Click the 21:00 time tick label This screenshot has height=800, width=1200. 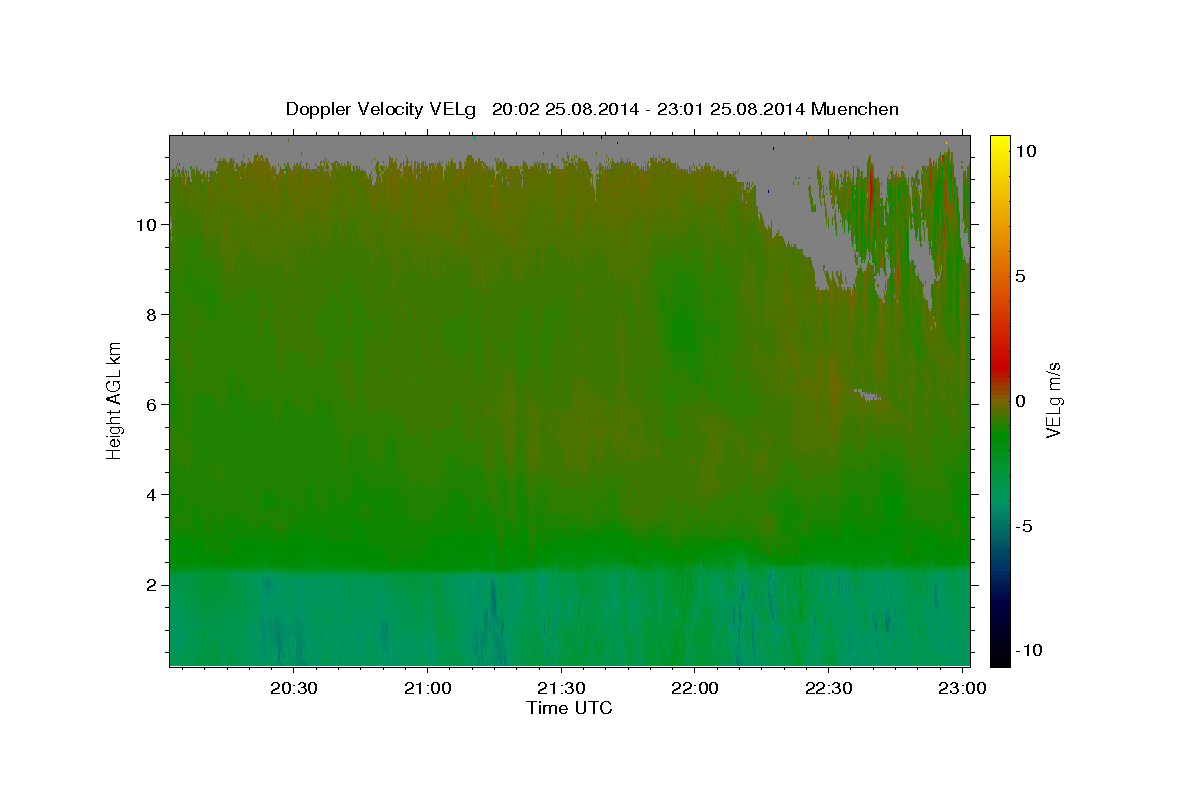[427, 689]
